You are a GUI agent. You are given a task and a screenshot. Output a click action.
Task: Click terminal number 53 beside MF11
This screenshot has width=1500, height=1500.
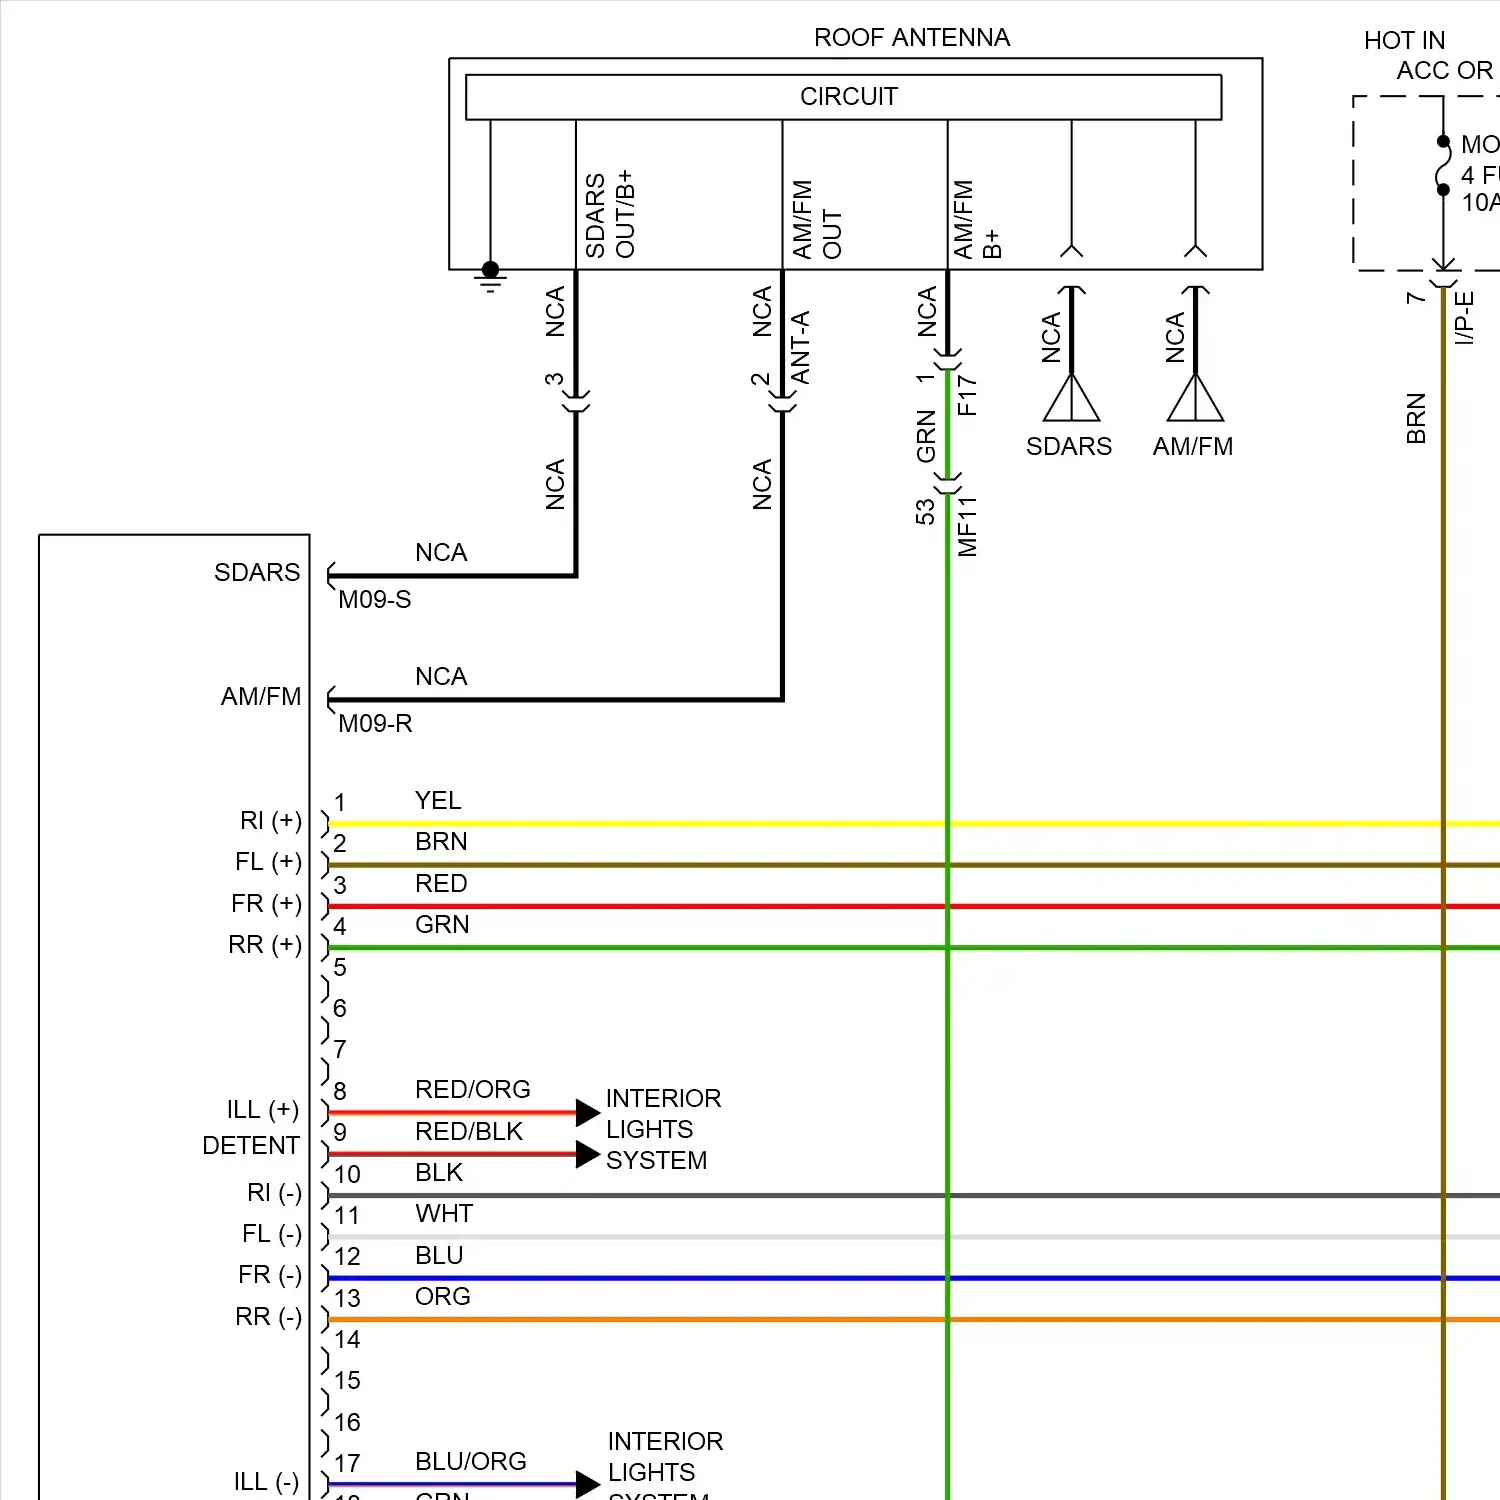(925, 512)
